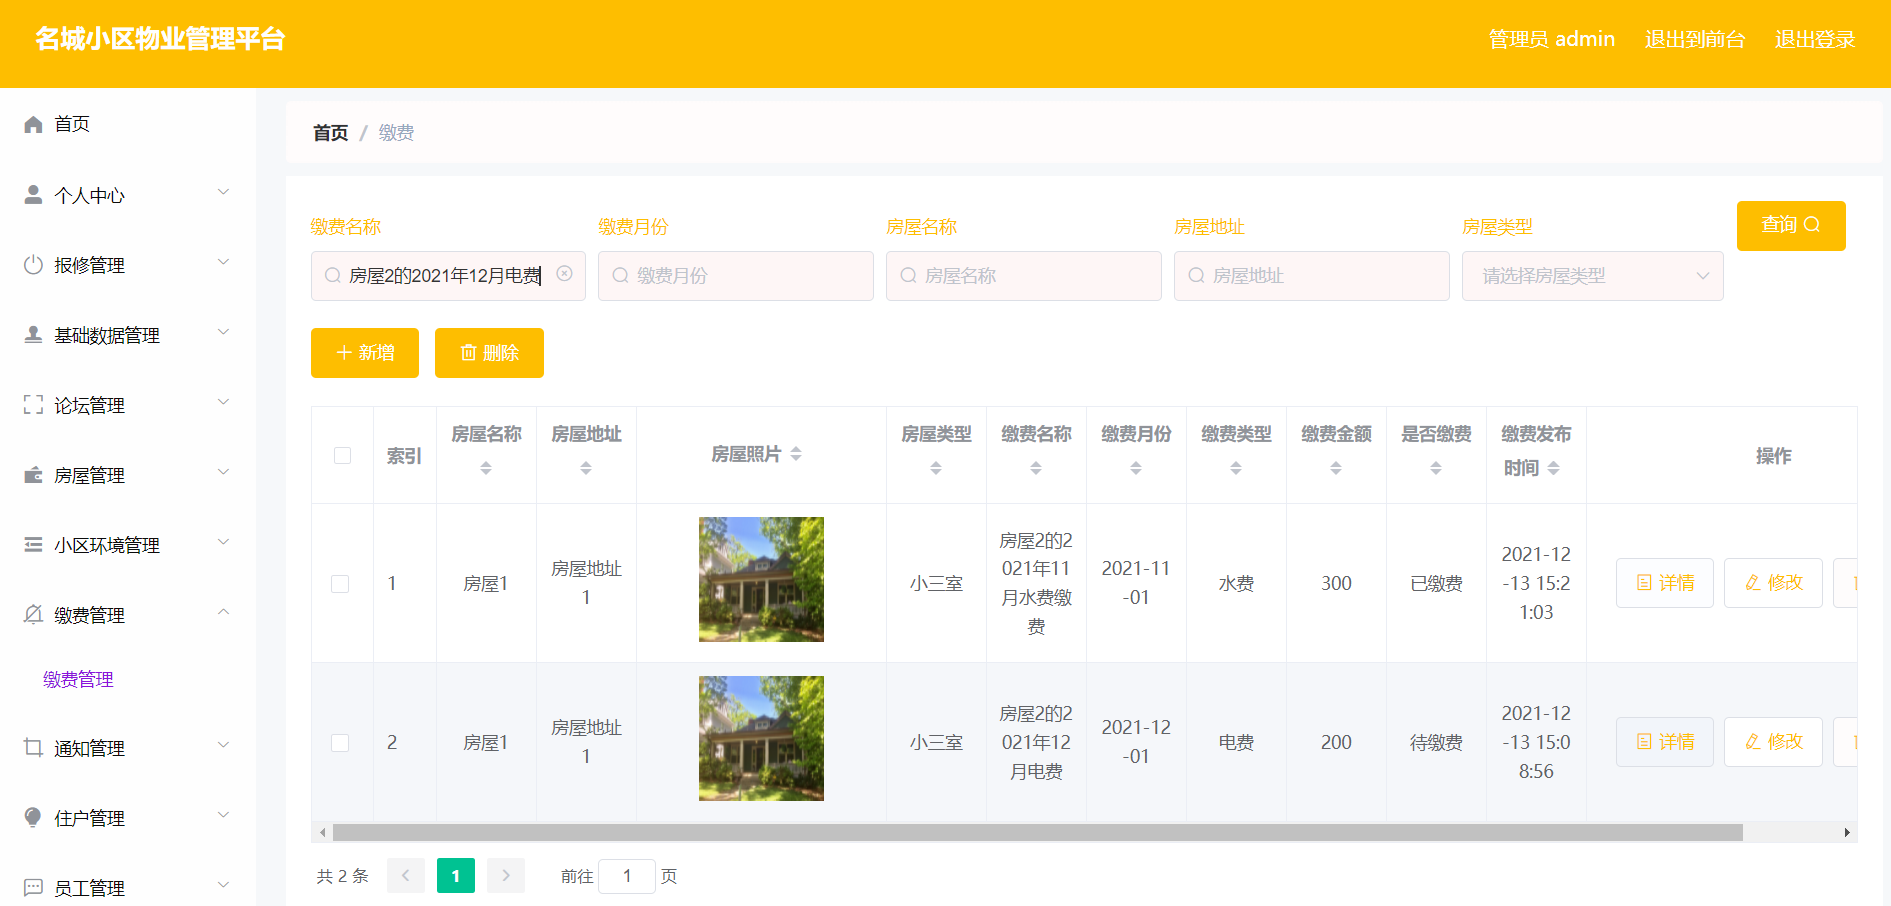Click the home icon beside 首页 in sidebar
The width and height of the screenshot is (1891, 906).
[x=33, y=124]
